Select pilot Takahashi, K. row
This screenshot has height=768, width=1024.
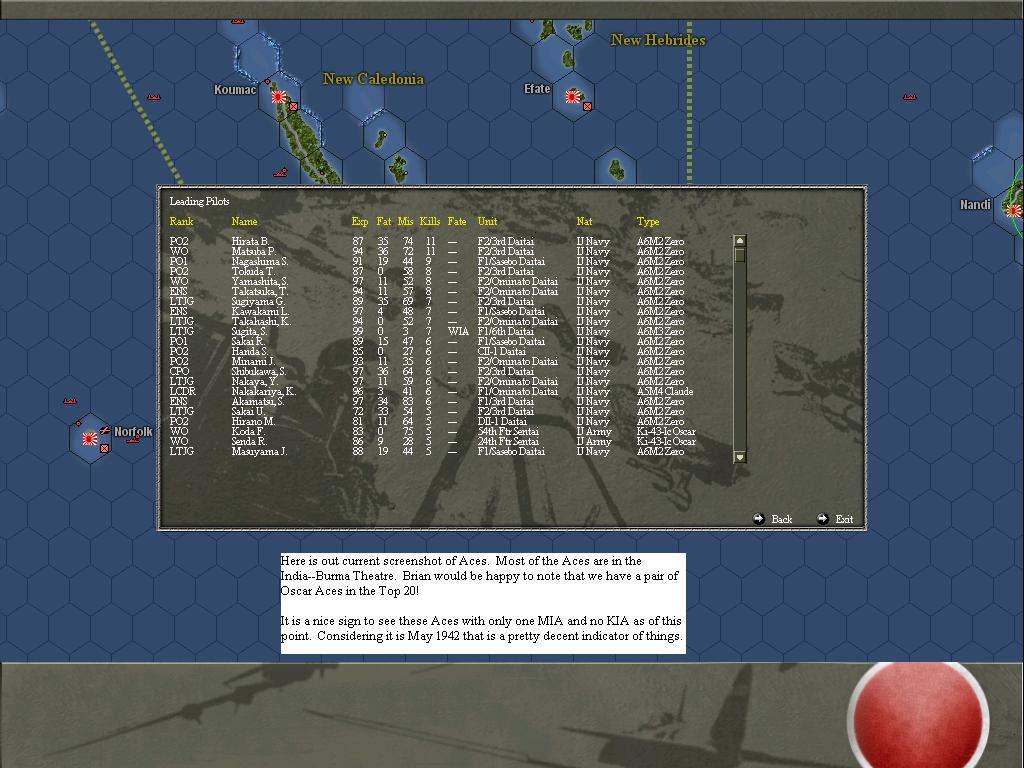[427, 321]
